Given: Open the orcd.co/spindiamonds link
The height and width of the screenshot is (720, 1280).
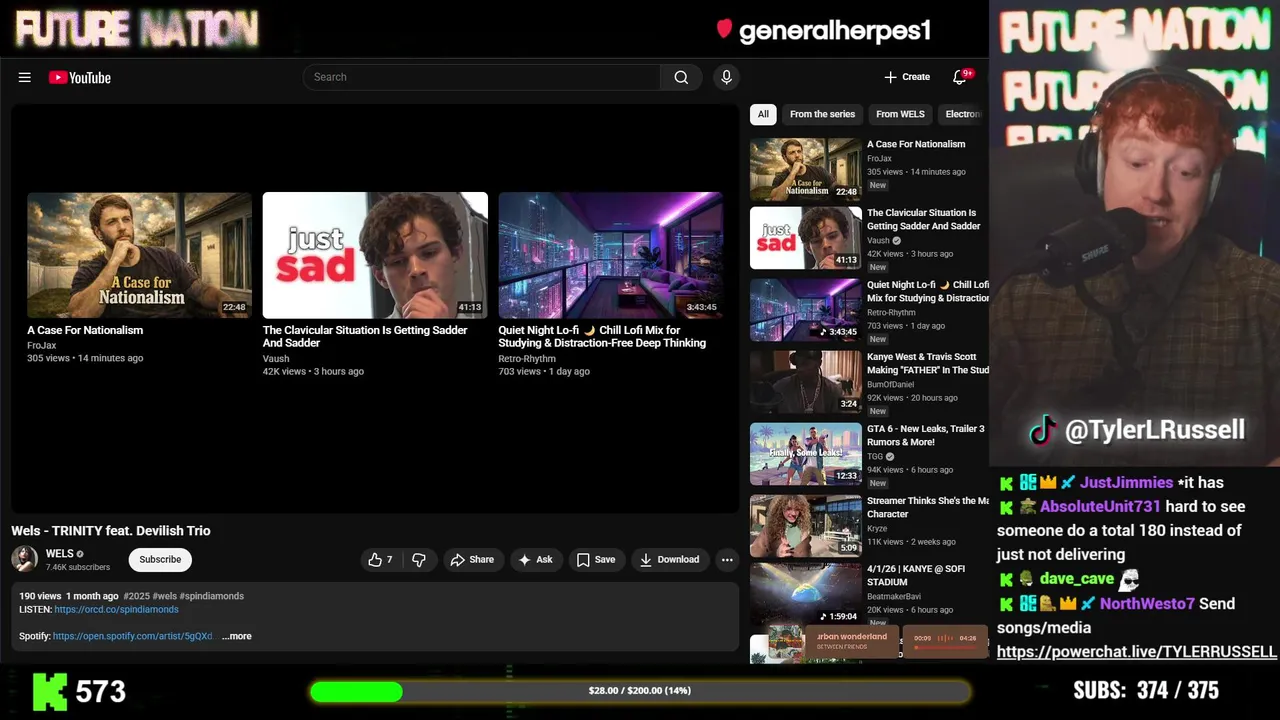Looking at the screenshot, I should [116, 609].
